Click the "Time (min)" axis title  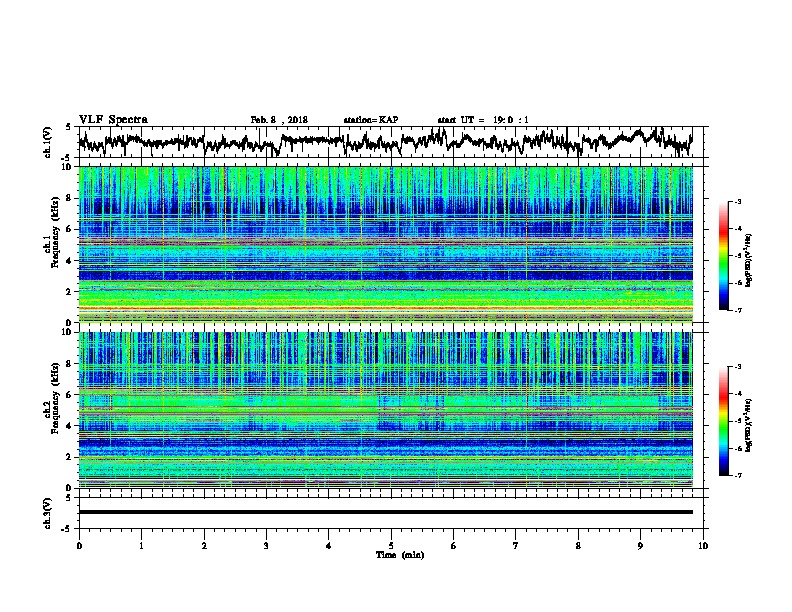pos(400,555)
